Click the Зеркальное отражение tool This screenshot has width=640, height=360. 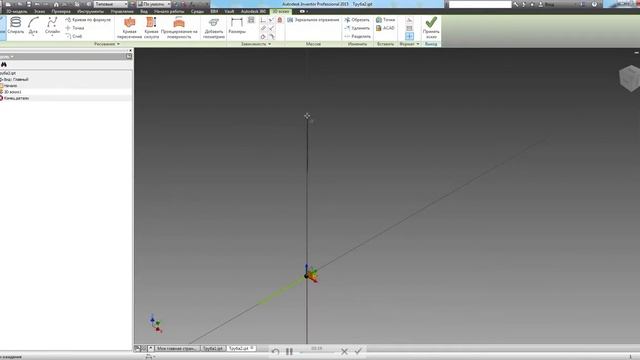click(313, 20)
